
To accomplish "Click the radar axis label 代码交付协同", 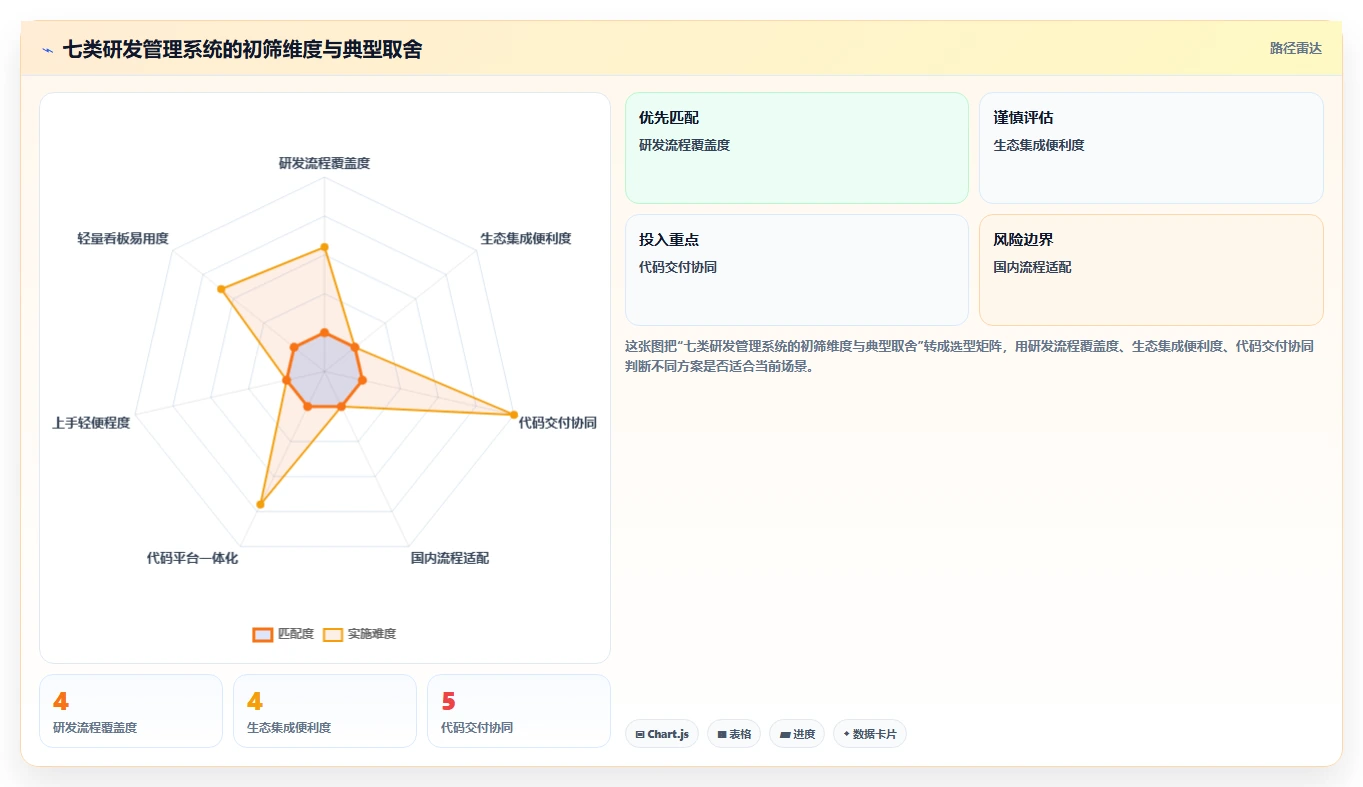I will coord(557,423).
